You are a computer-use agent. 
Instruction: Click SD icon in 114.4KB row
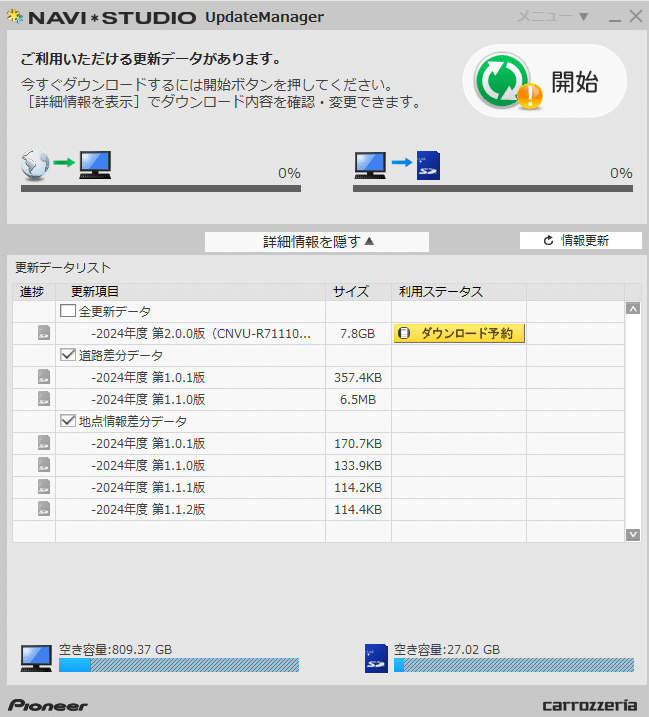[x=44, y=508]
